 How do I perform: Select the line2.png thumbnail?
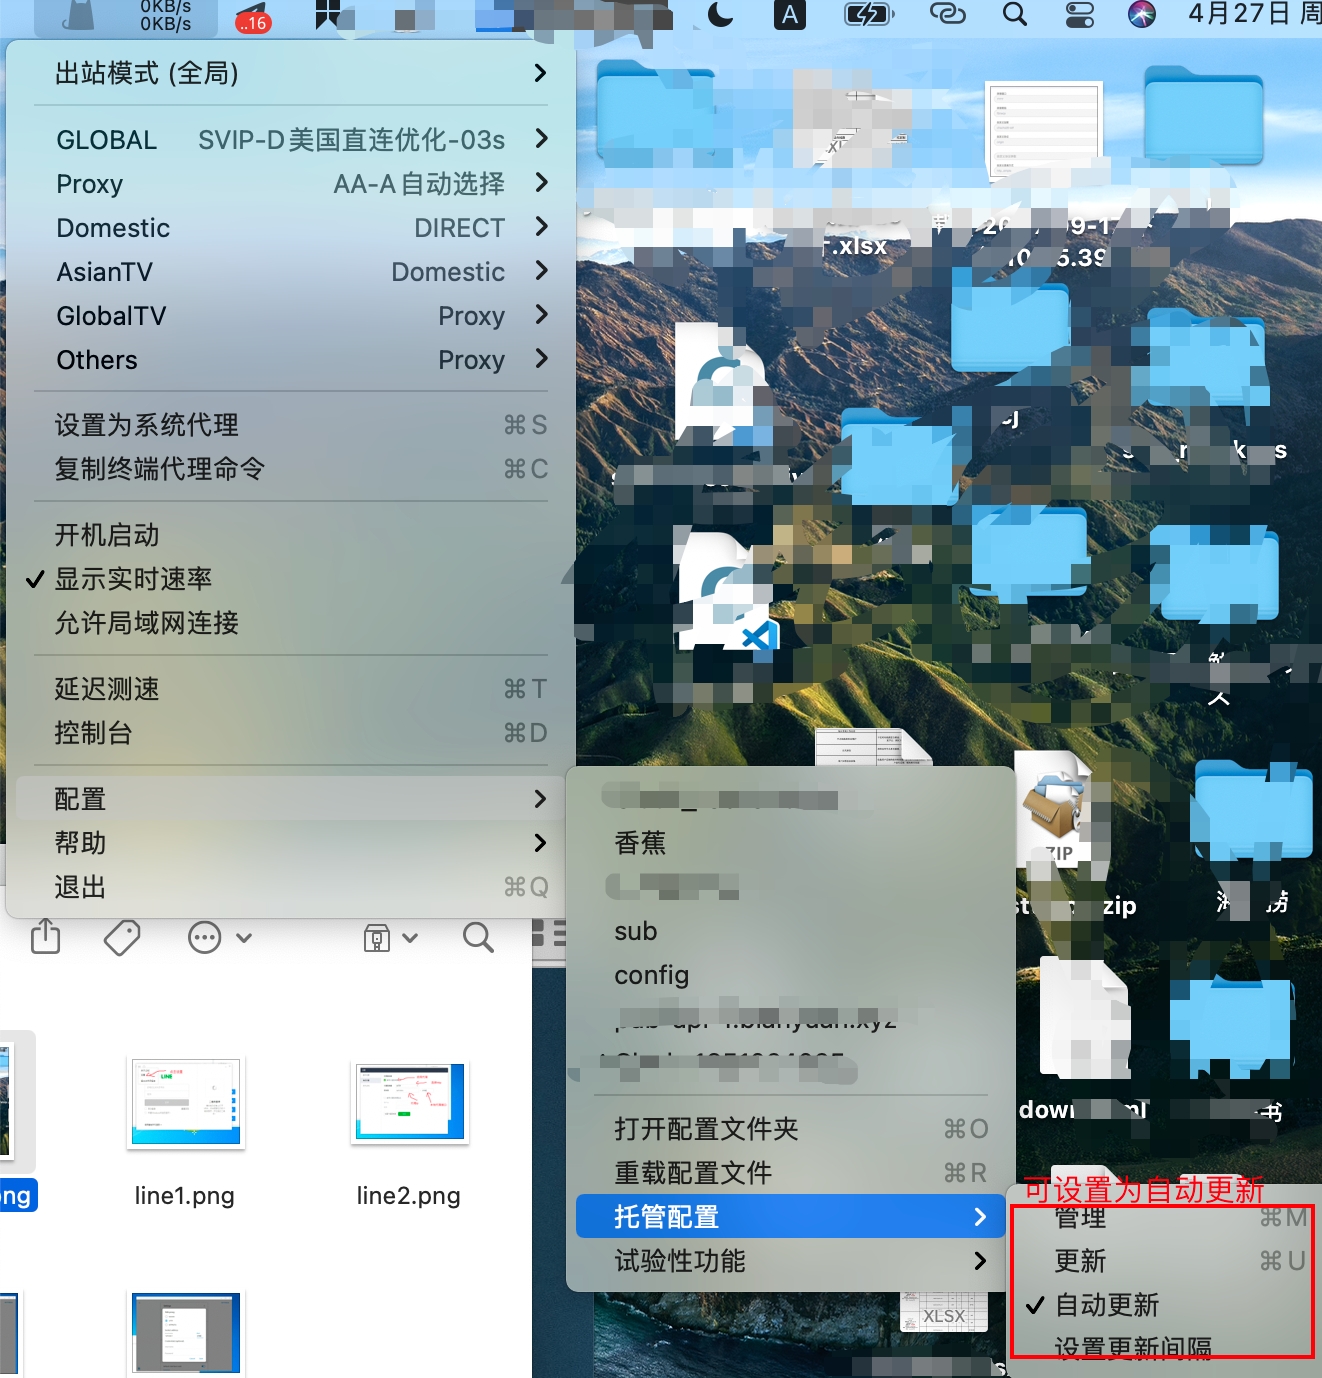(x=409, y=1104)
